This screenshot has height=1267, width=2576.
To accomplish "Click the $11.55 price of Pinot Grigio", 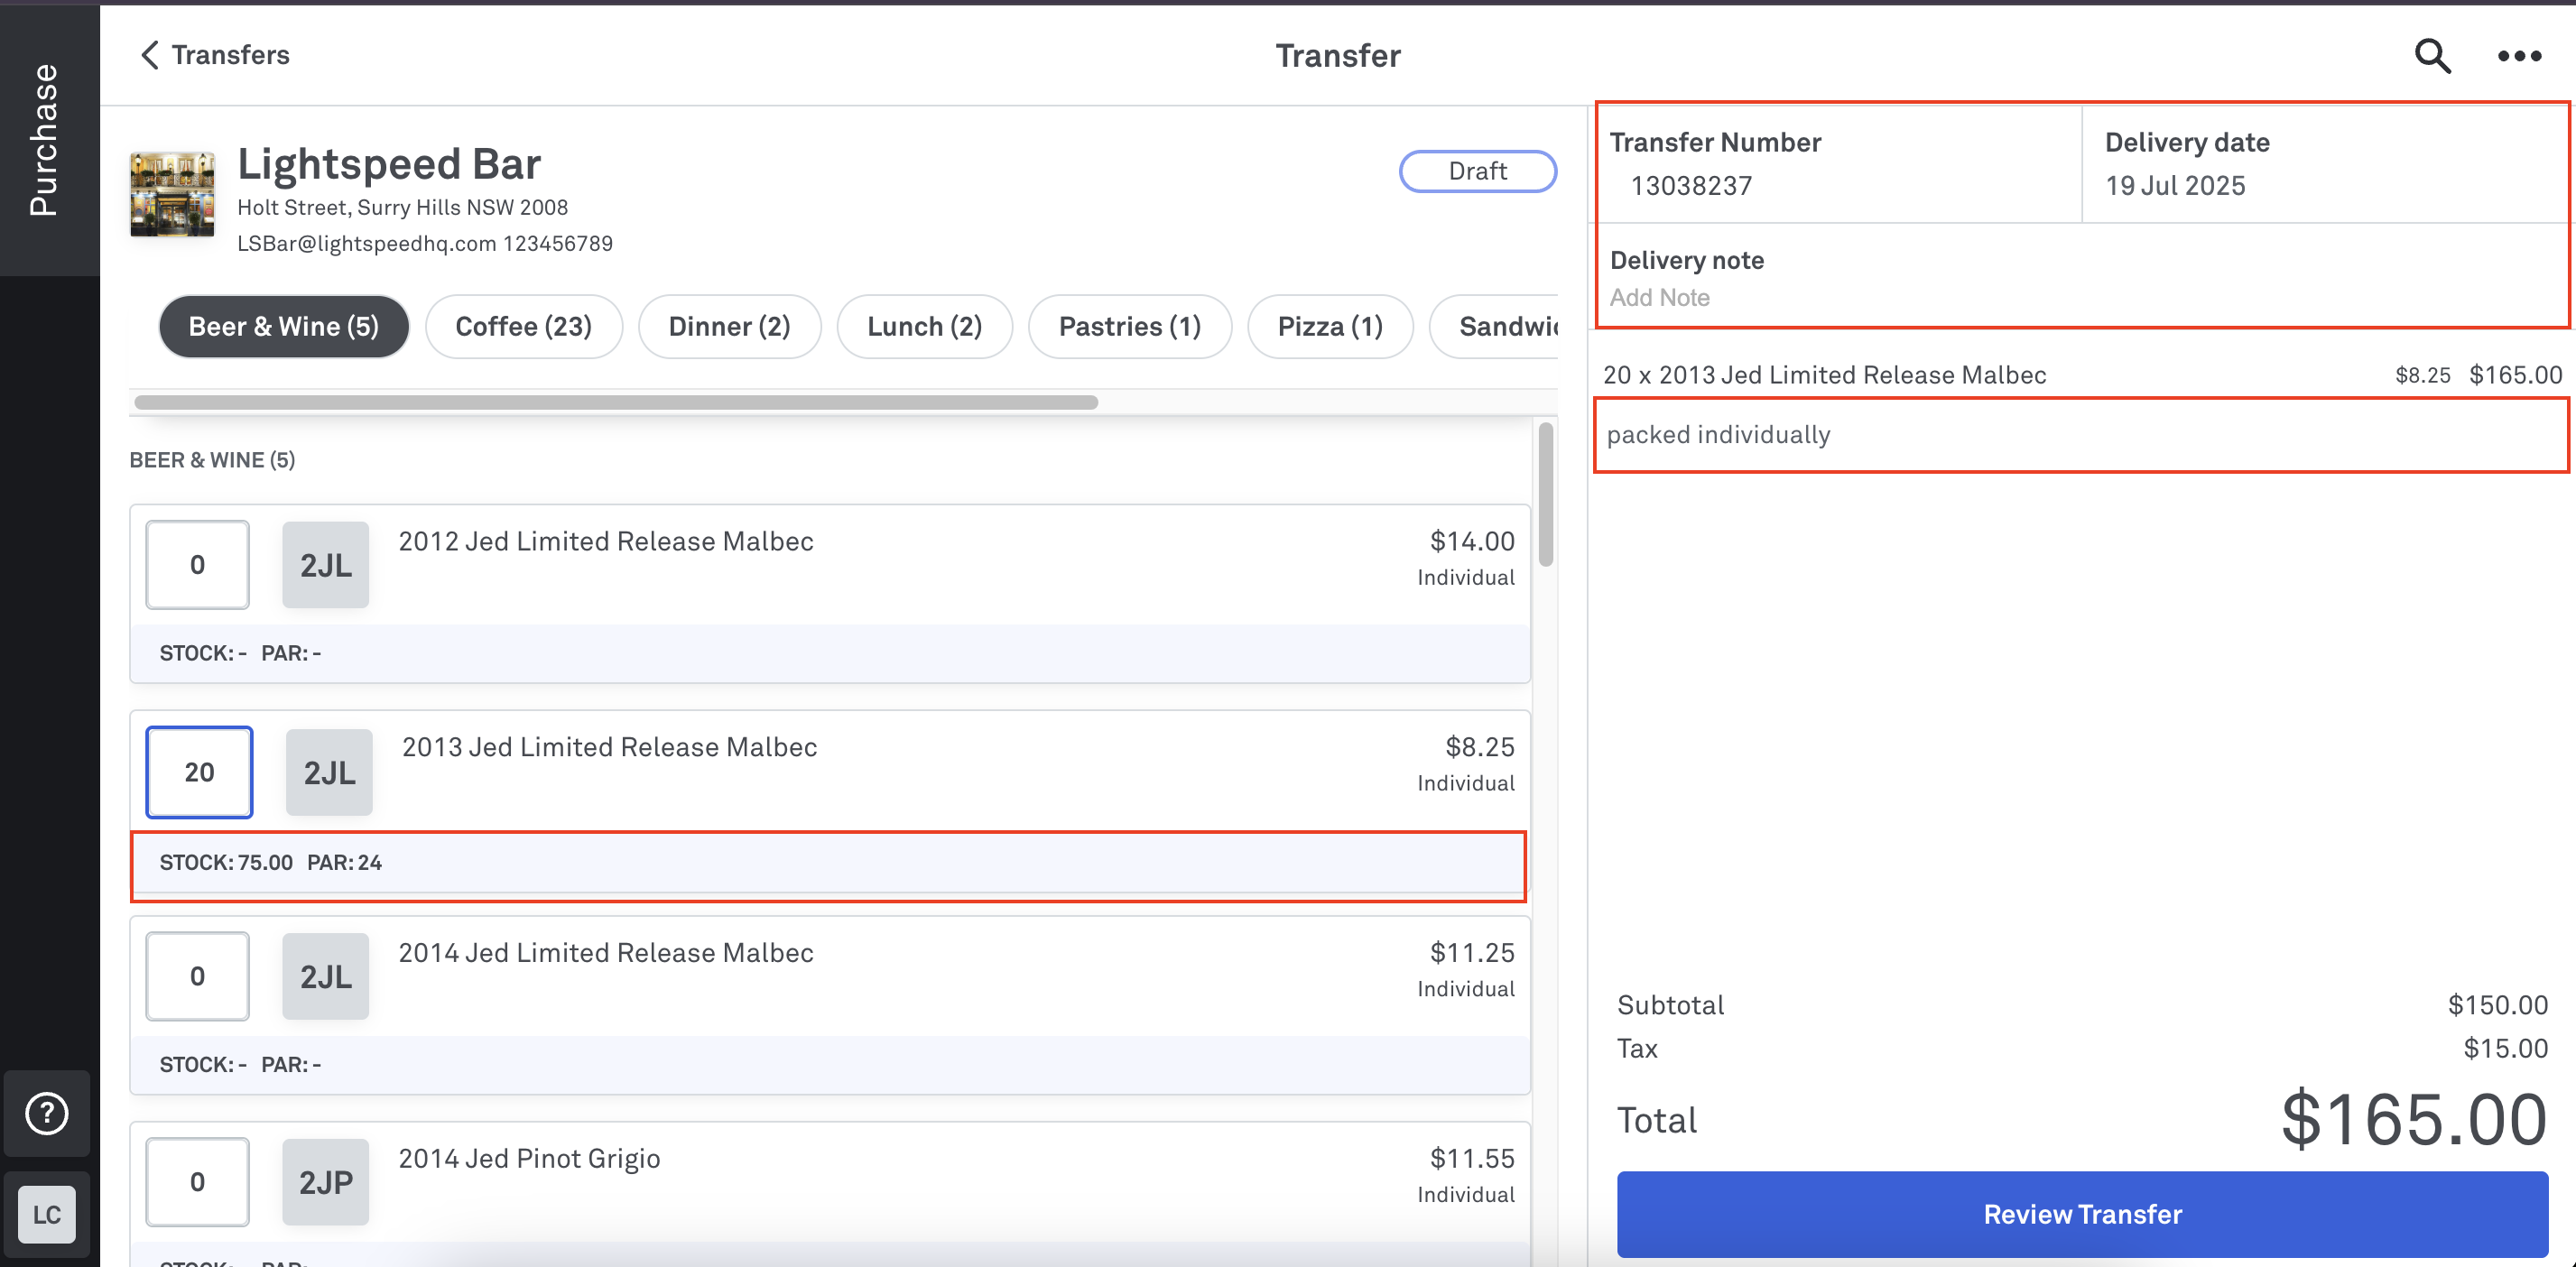I will pos(1472,1159).
